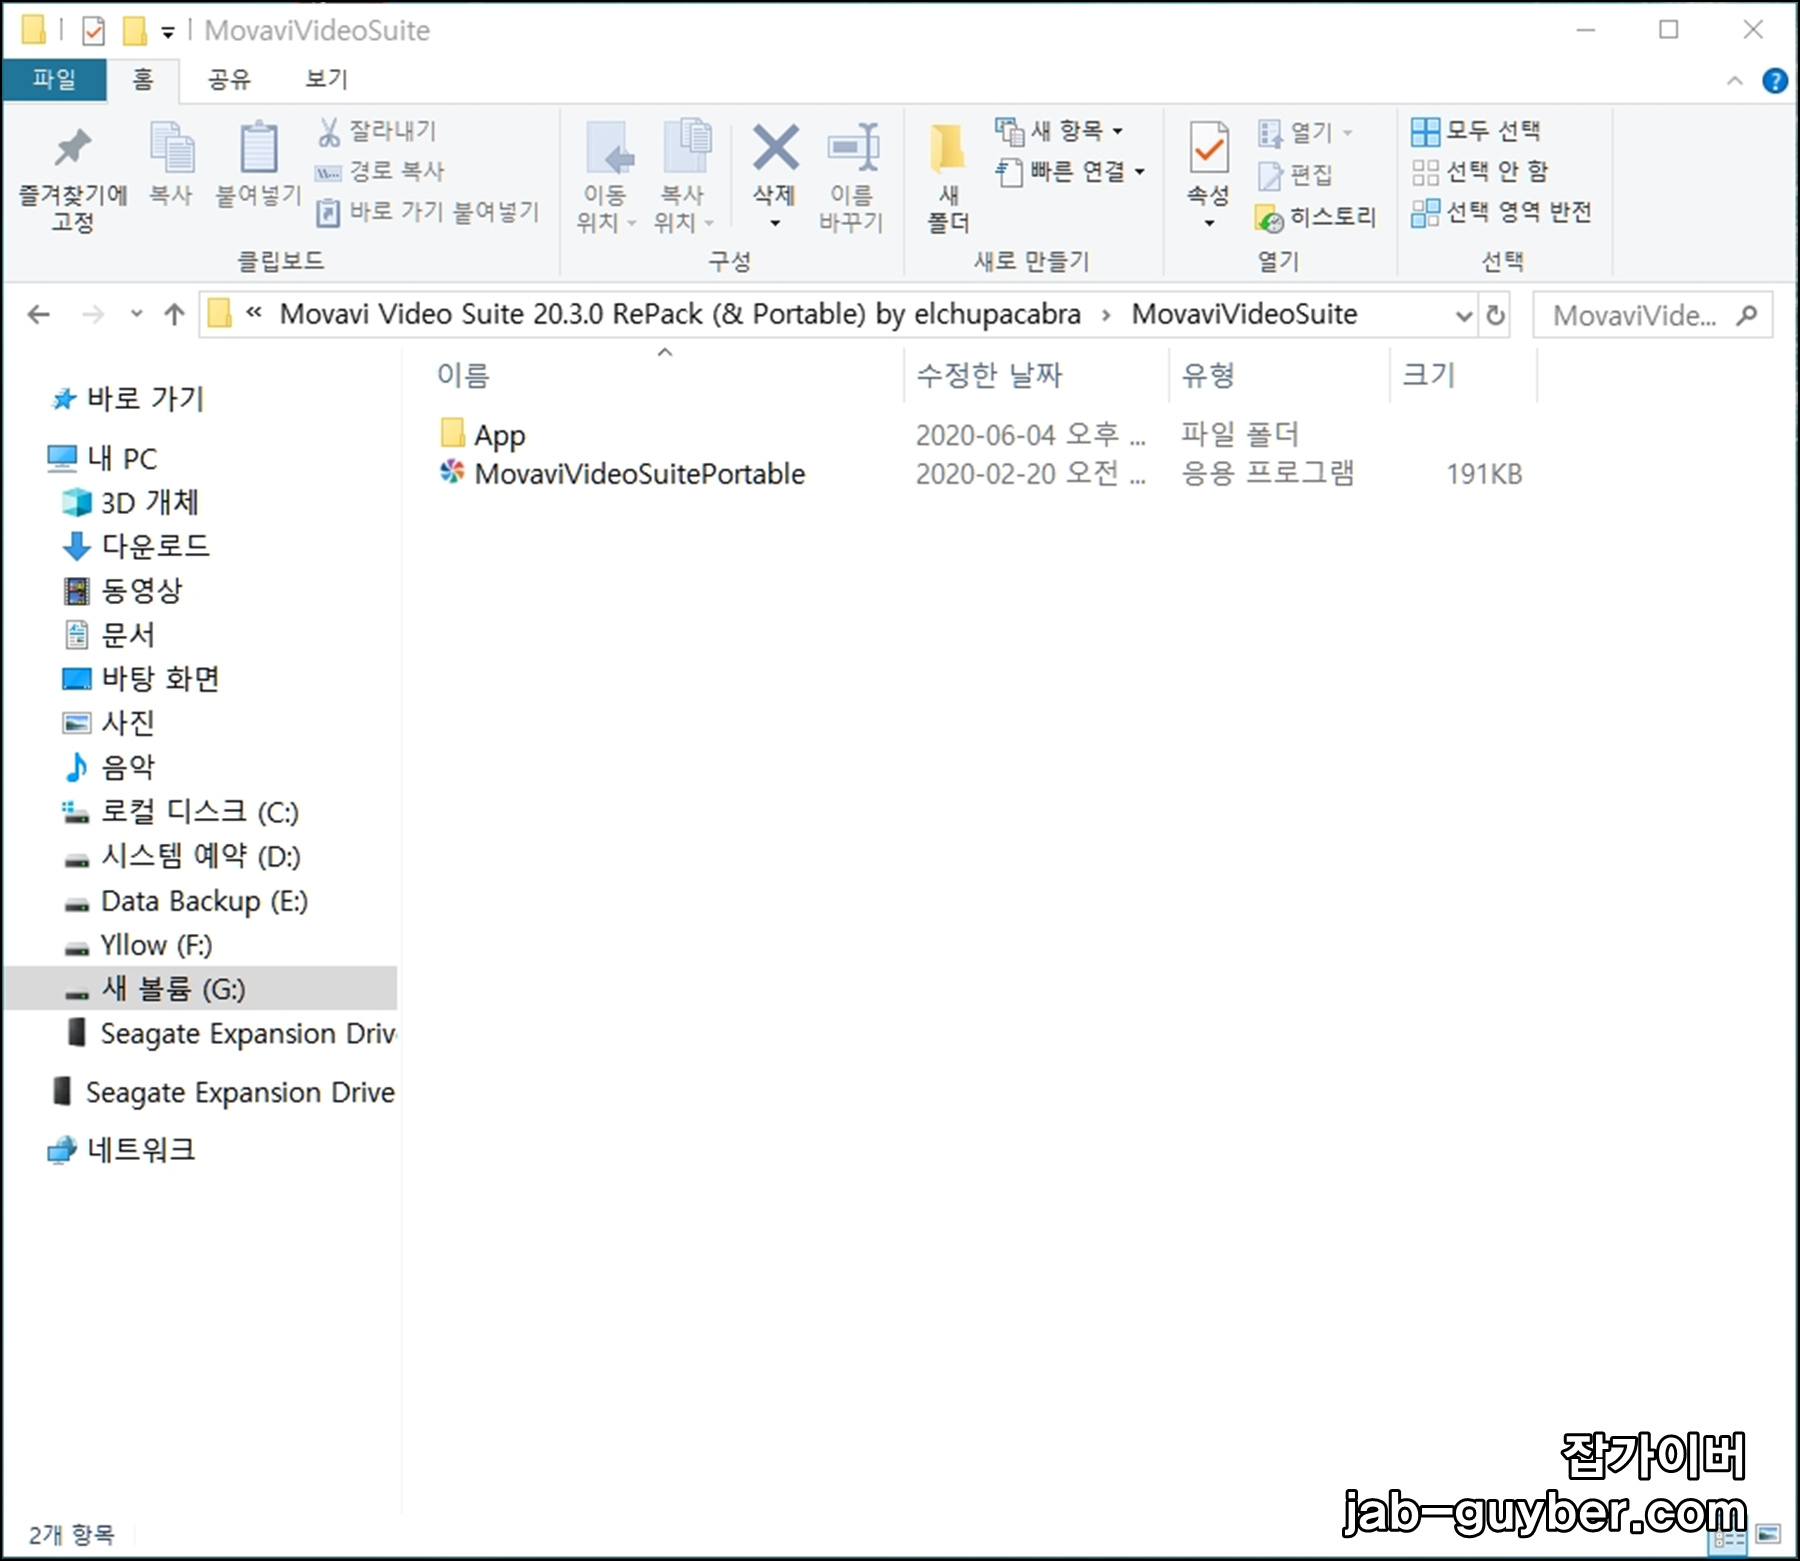The image size is (1800, 1561).
Task: Switch to the 공유 (Share) tab
Action: [x=229, y=79]
